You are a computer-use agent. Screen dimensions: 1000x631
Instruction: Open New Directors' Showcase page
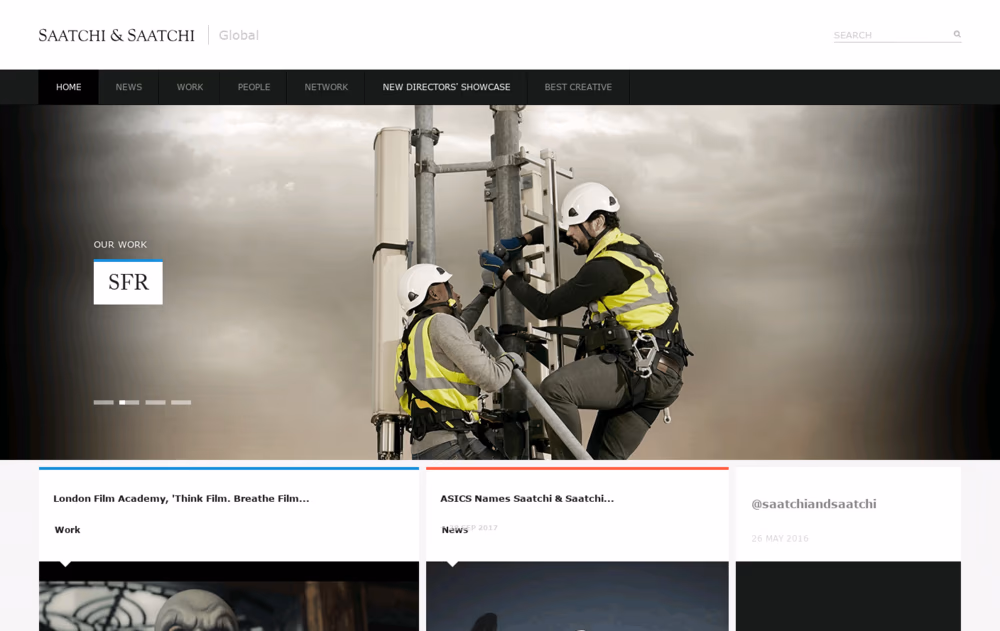tap(446, 87)
